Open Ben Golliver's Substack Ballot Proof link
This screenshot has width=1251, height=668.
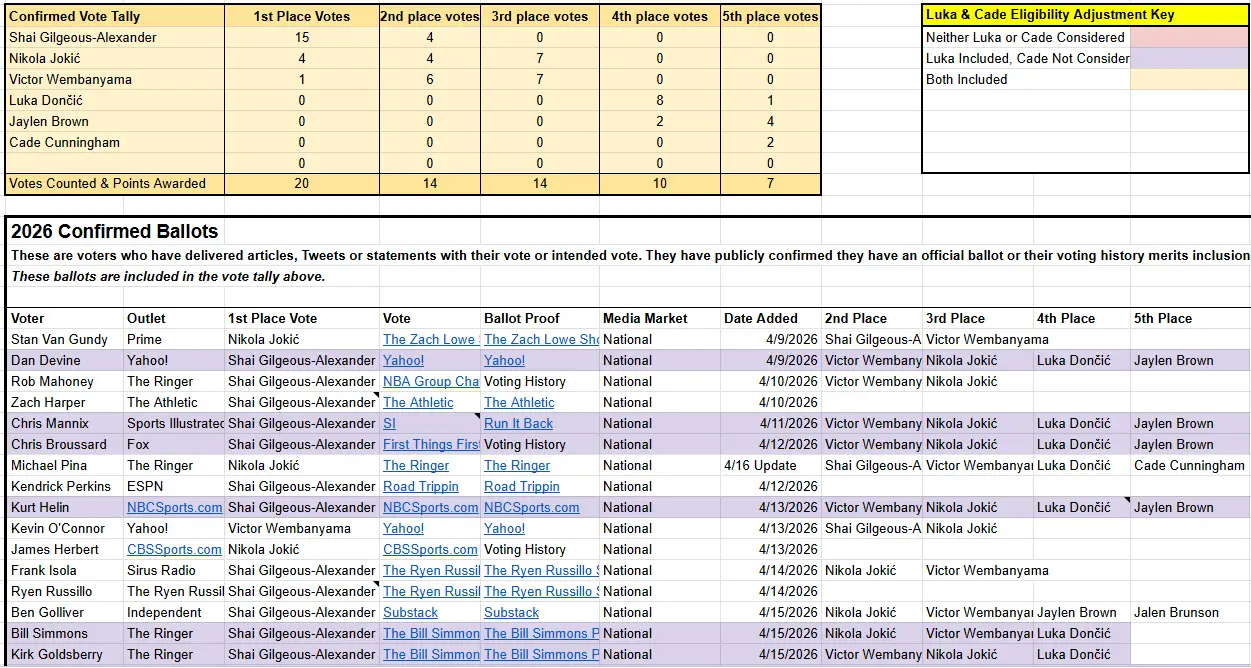511,612
